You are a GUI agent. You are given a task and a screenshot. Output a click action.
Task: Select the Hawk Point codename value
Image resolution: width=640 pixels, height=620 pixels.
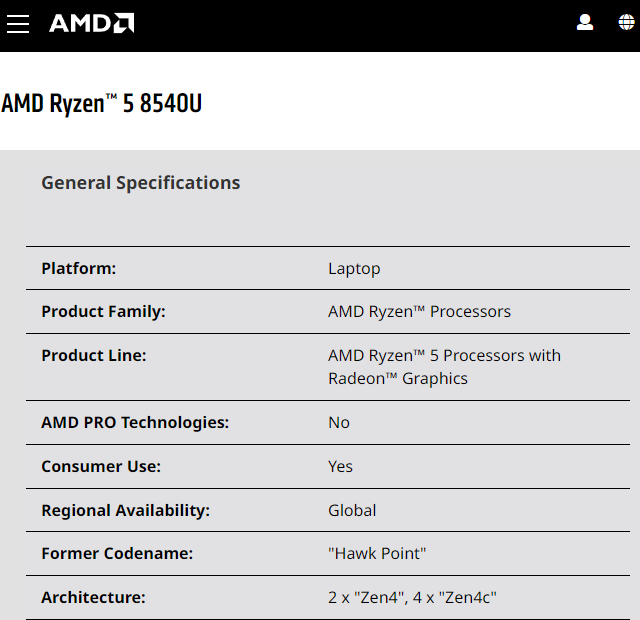377,554
